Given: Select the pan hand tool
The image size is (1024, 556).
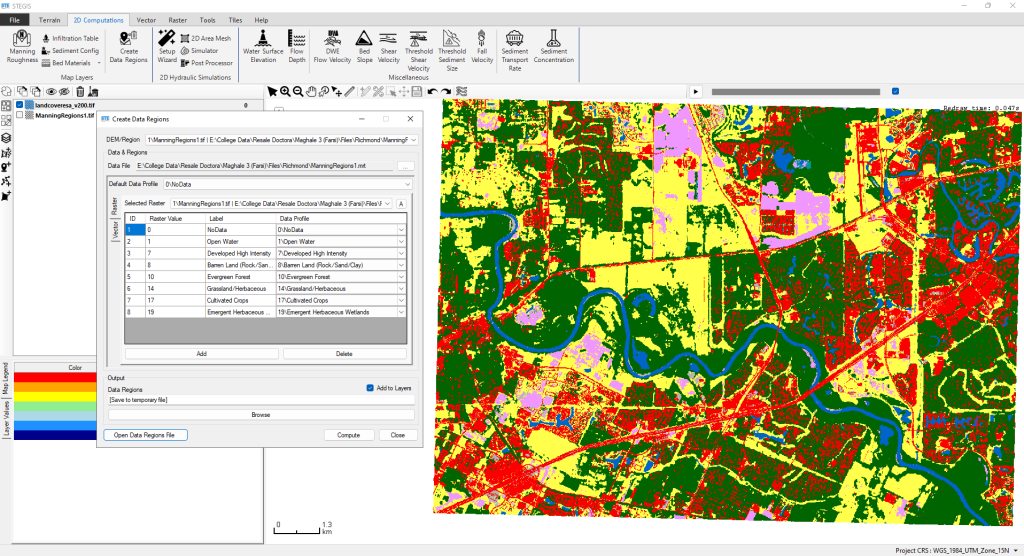Looking at the screenshot, I should pyautogui.click(x=311, y=92).
